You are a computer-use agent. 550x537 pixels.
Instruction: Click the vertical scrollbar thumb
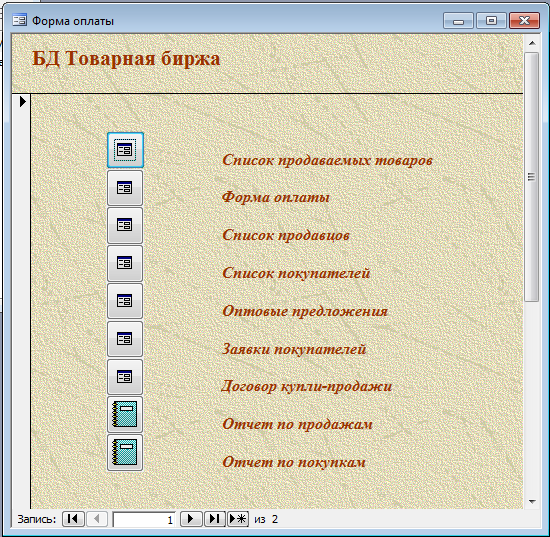pos(532,177)
